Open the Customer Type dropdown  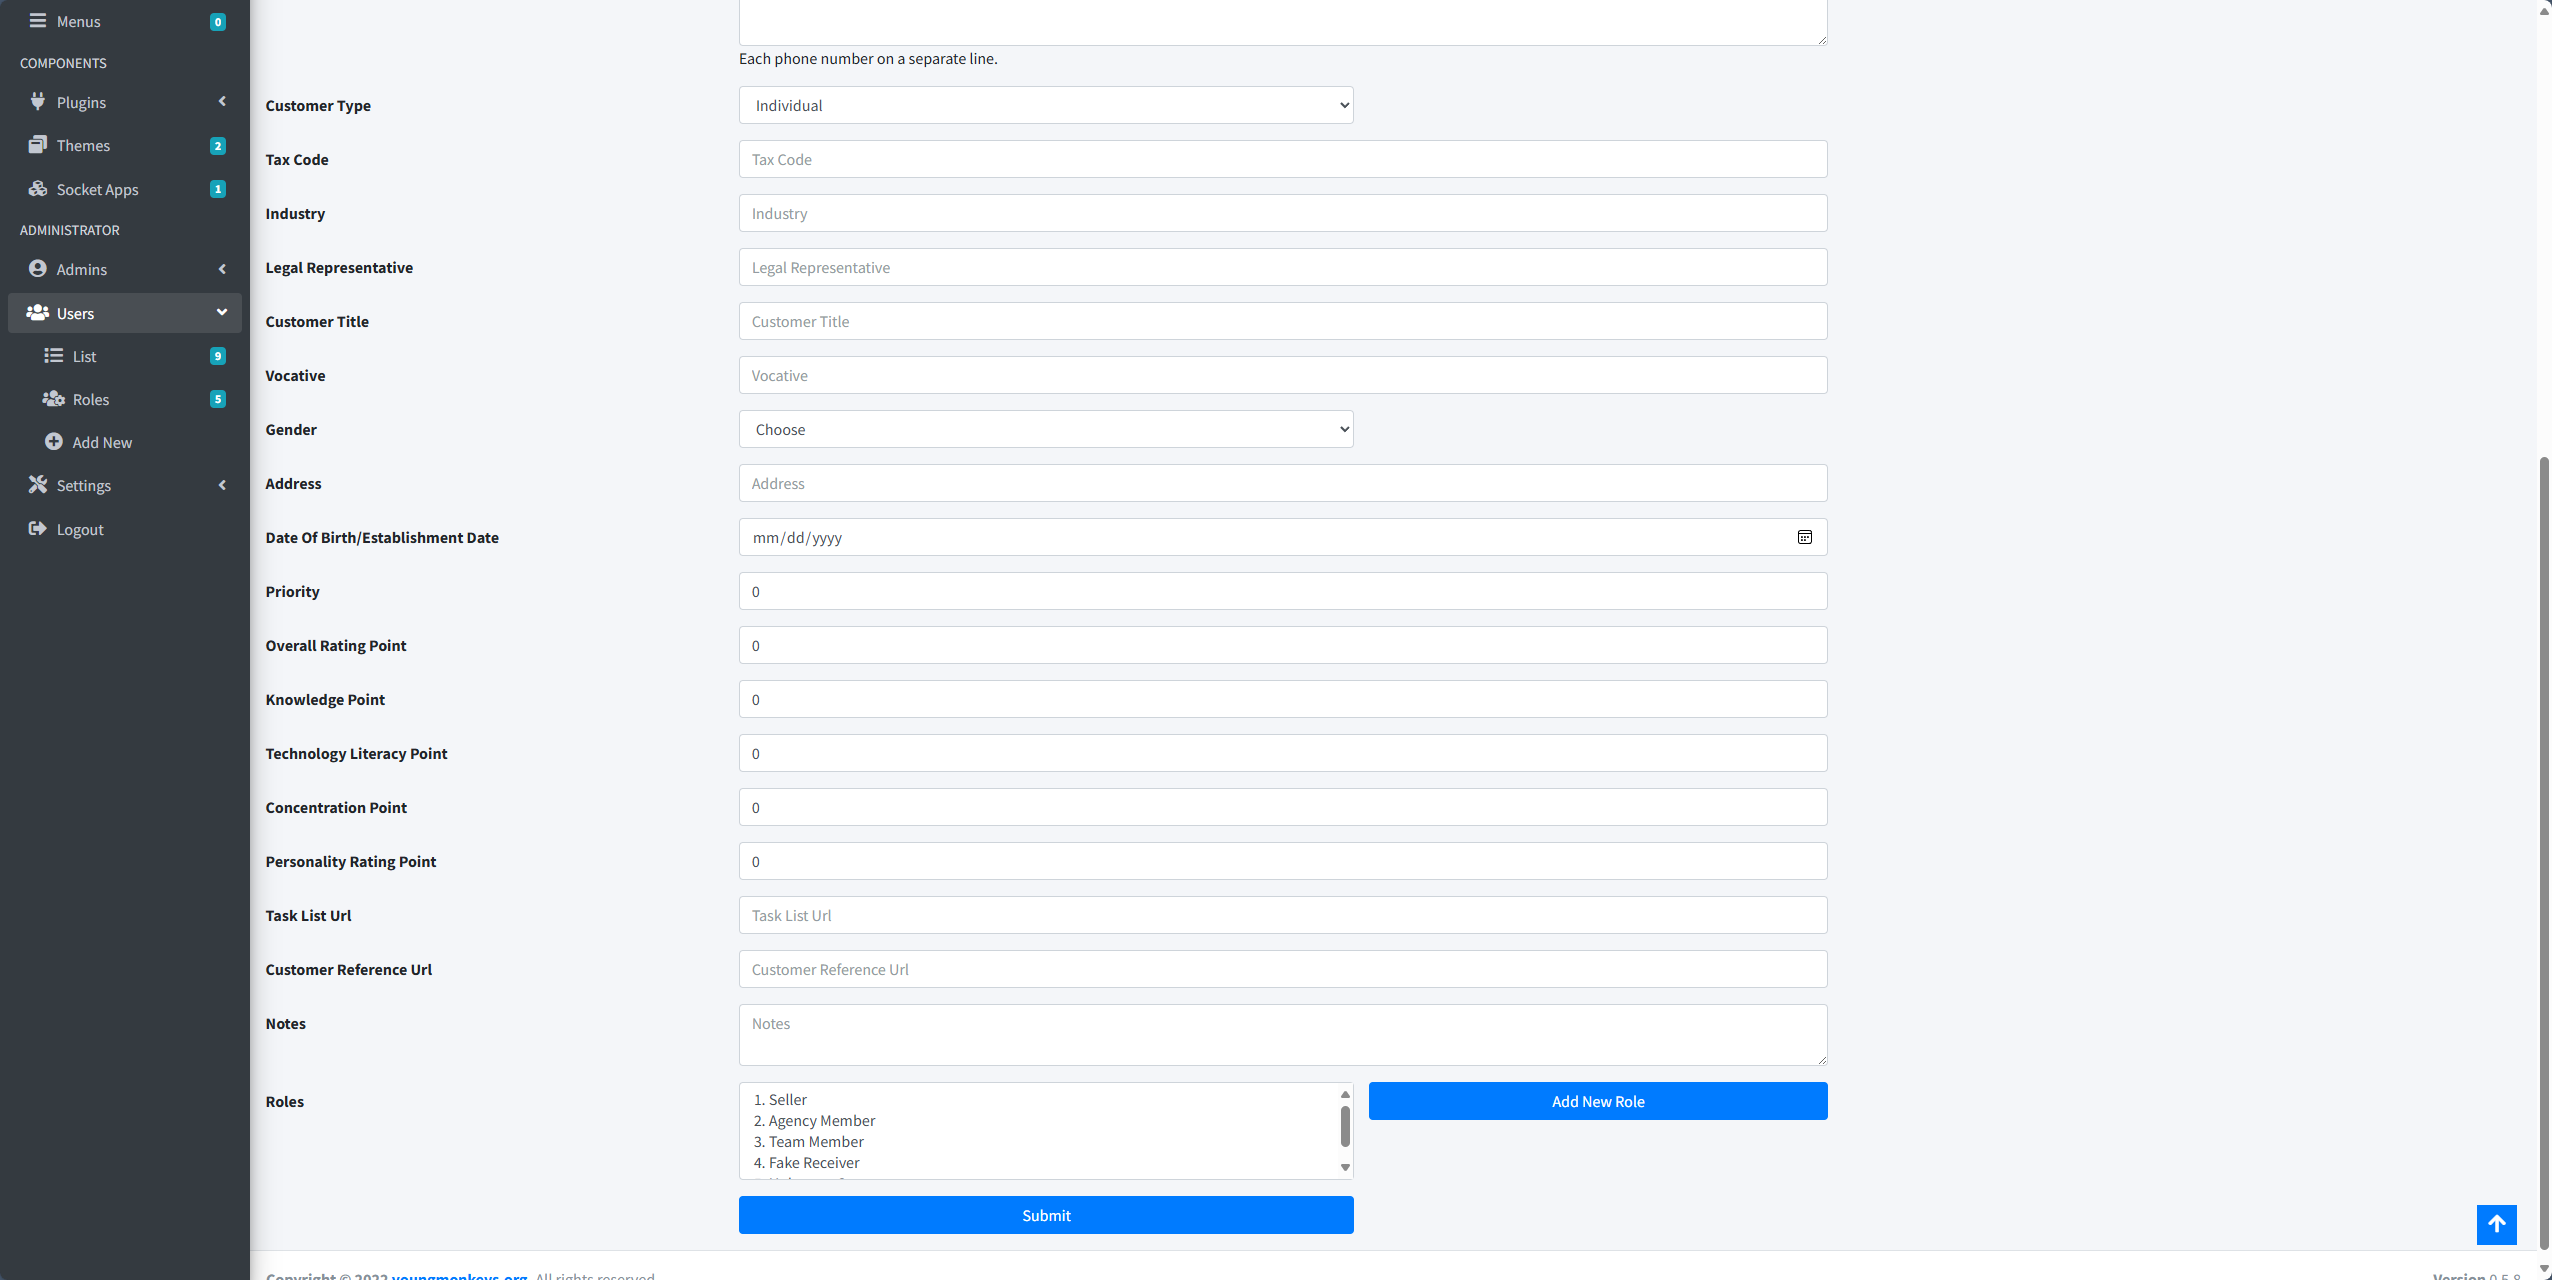pos(1046,105)
